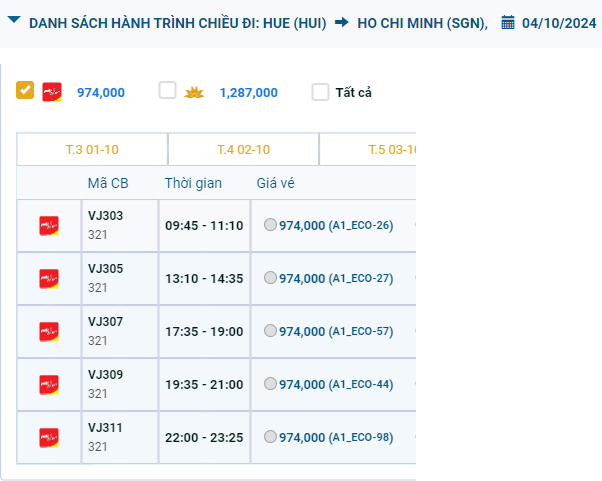Click the Vietnam Airlines lotus icon
This screenshot has width=602, height=481.
194,92
